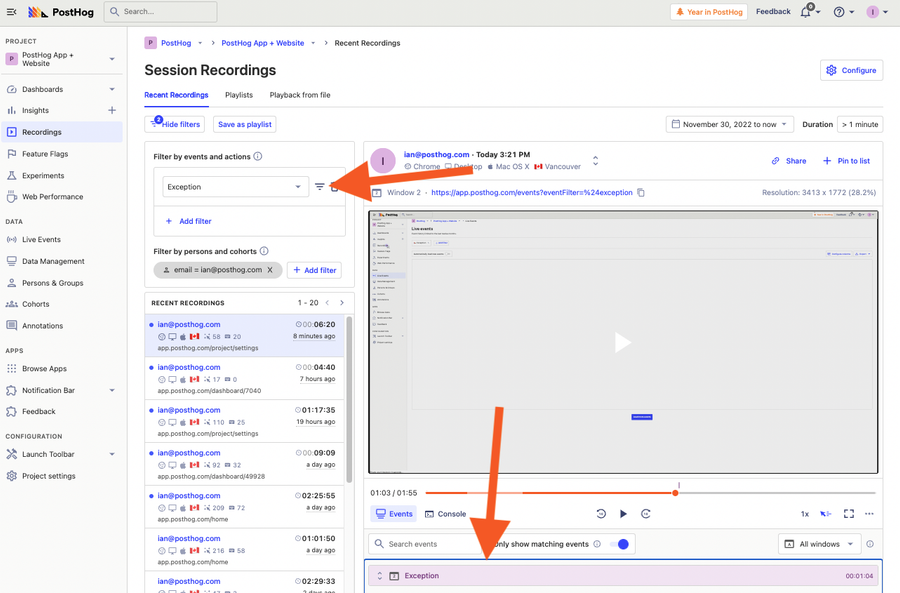Screen dimensions: 900x593
Task: Skip forward 10 seconds
Action: click(x=646, y=514)
